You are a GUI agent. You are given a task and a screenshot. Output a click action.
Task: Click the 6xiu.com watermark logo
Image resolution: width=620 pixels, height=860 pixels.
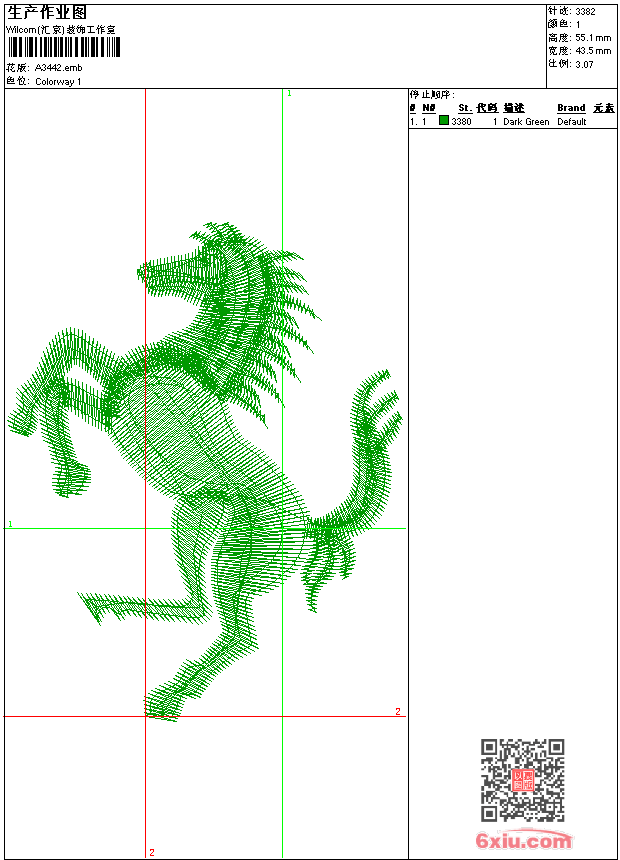[523, 841]
